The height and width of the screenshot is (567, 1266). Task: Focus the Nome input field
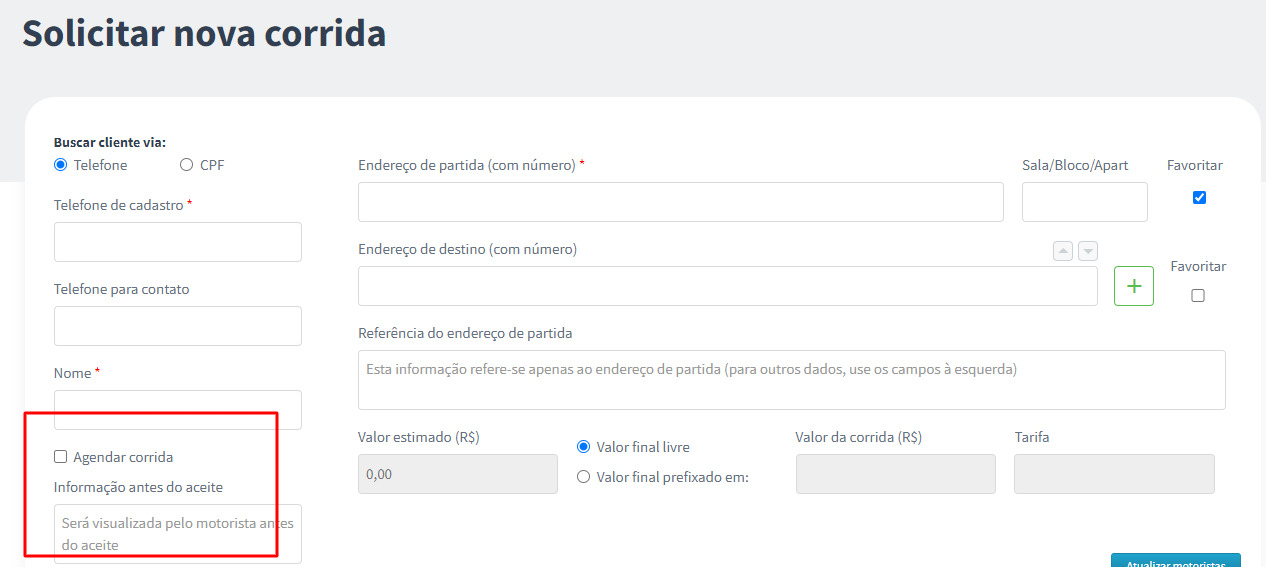tap(178, 410)
